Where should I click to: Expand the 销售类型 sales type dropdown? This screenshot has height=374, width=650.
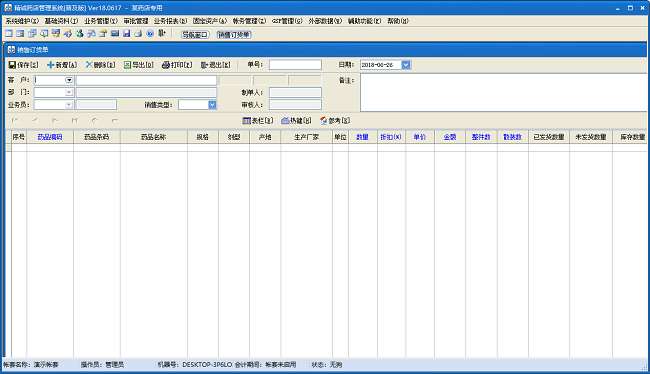point(212,105)
